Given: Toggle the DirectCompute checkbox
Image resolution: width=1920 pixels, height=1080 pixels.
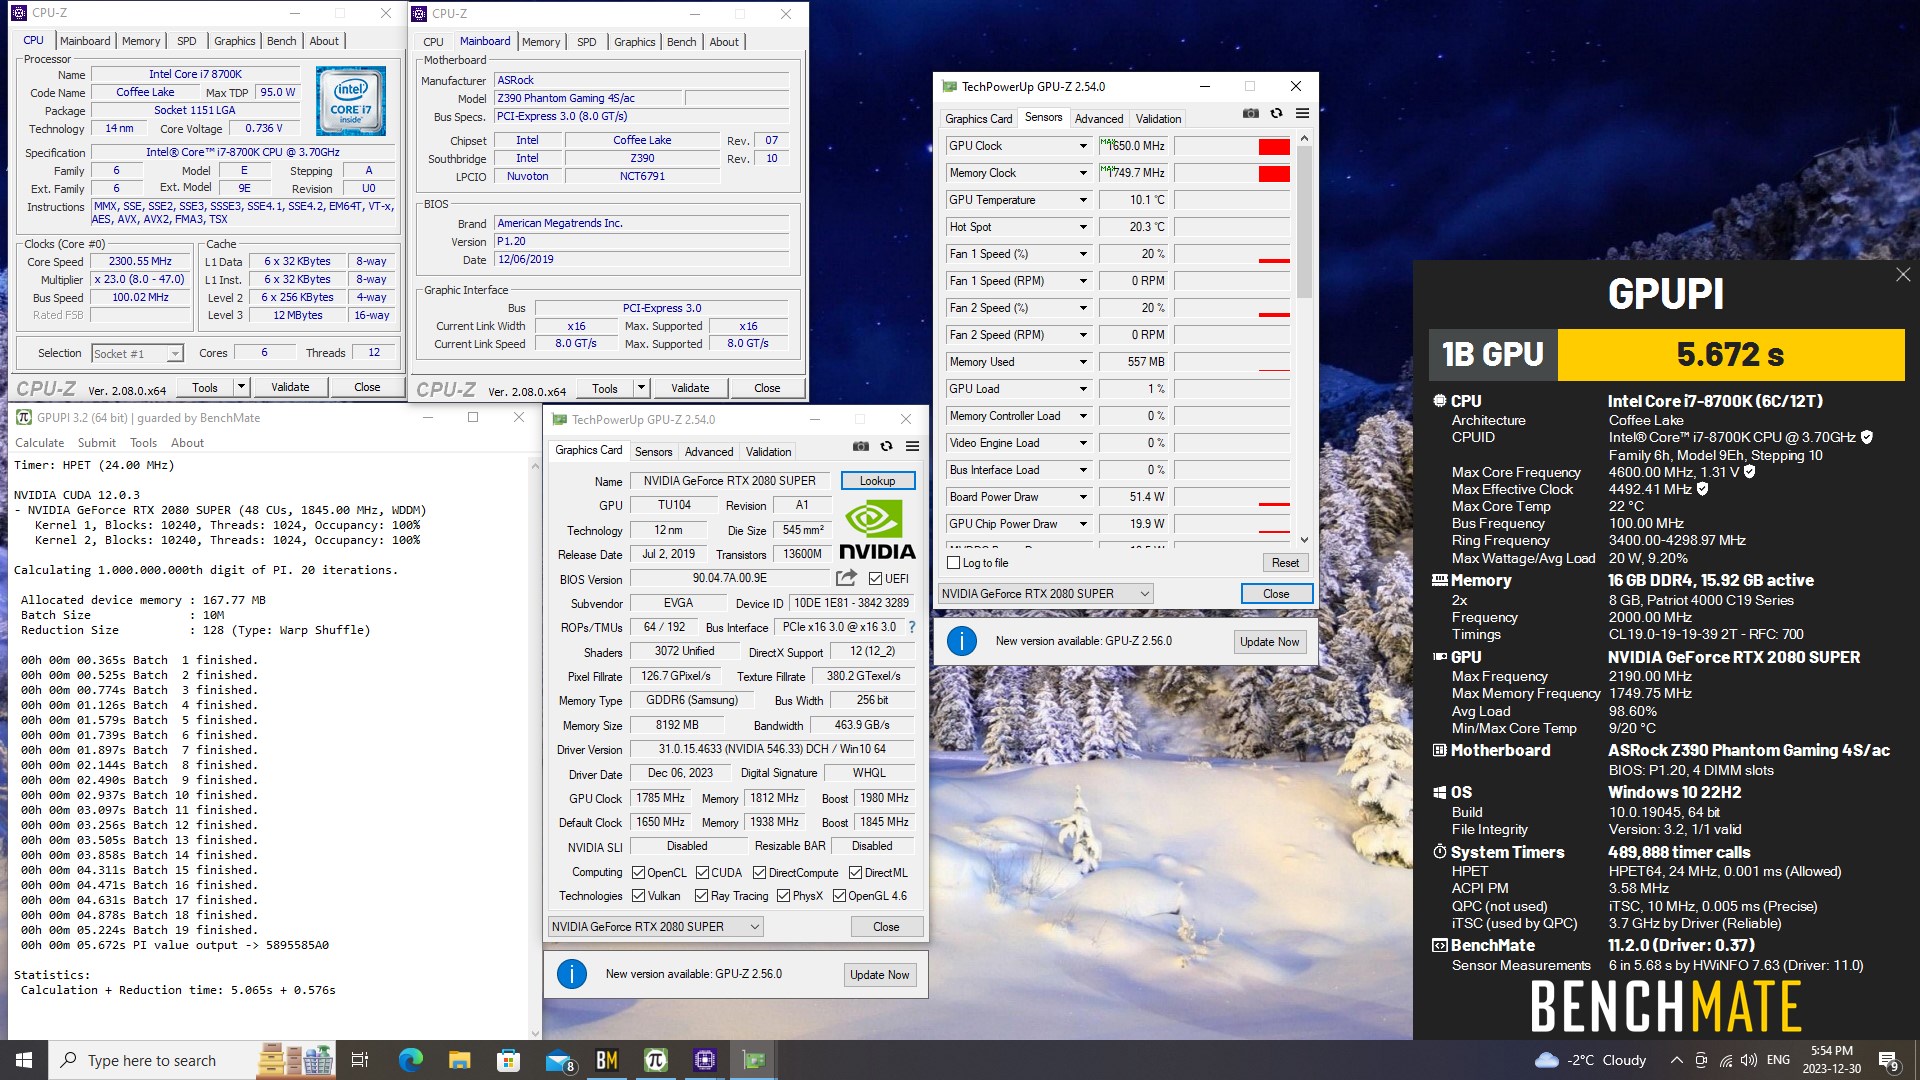Looking at the screenshot, I should click(760, 873).
